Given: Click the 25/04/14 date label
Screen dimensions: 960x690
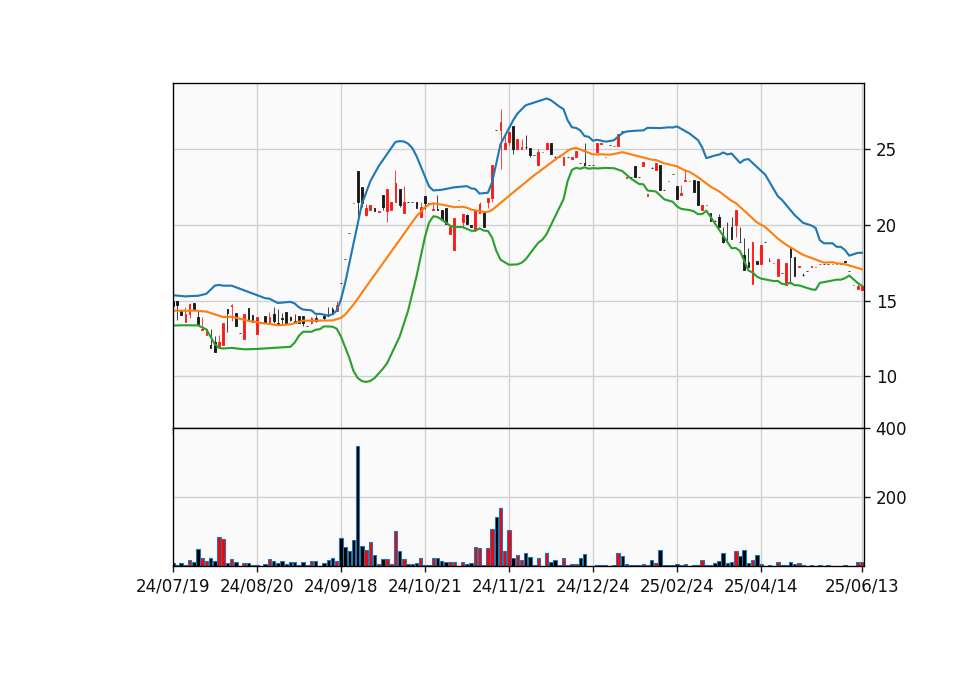Looking at the screenshot, I should pyautogui.click(x=760, y=586).
